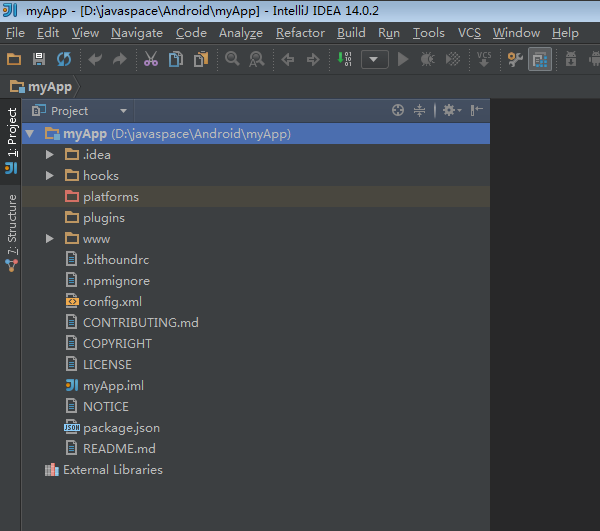The image size is (600, 531).
Task: Click the Make Project binary icon
Action: (344, 59)
